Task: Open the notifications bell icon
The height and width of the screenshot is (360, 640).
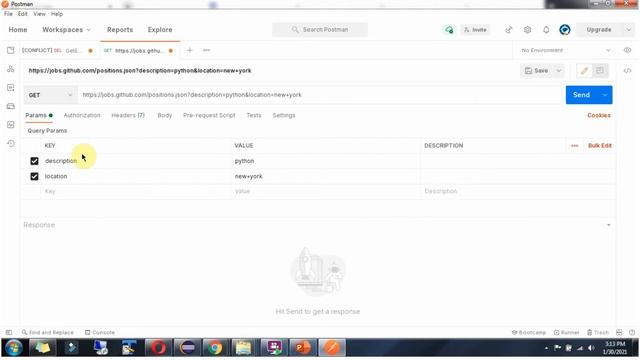Action: click(546, 30)
